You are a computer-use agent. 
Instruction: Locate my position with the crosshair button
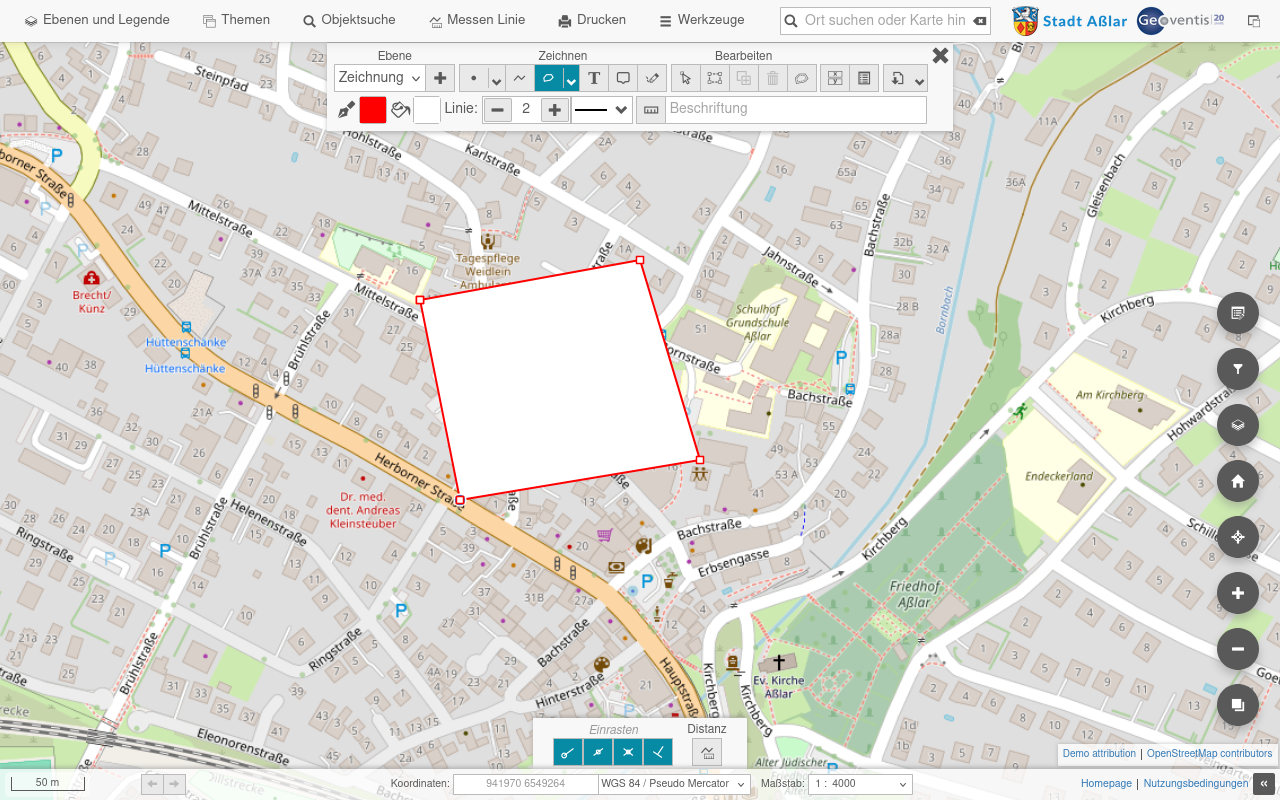point(1238,537)
